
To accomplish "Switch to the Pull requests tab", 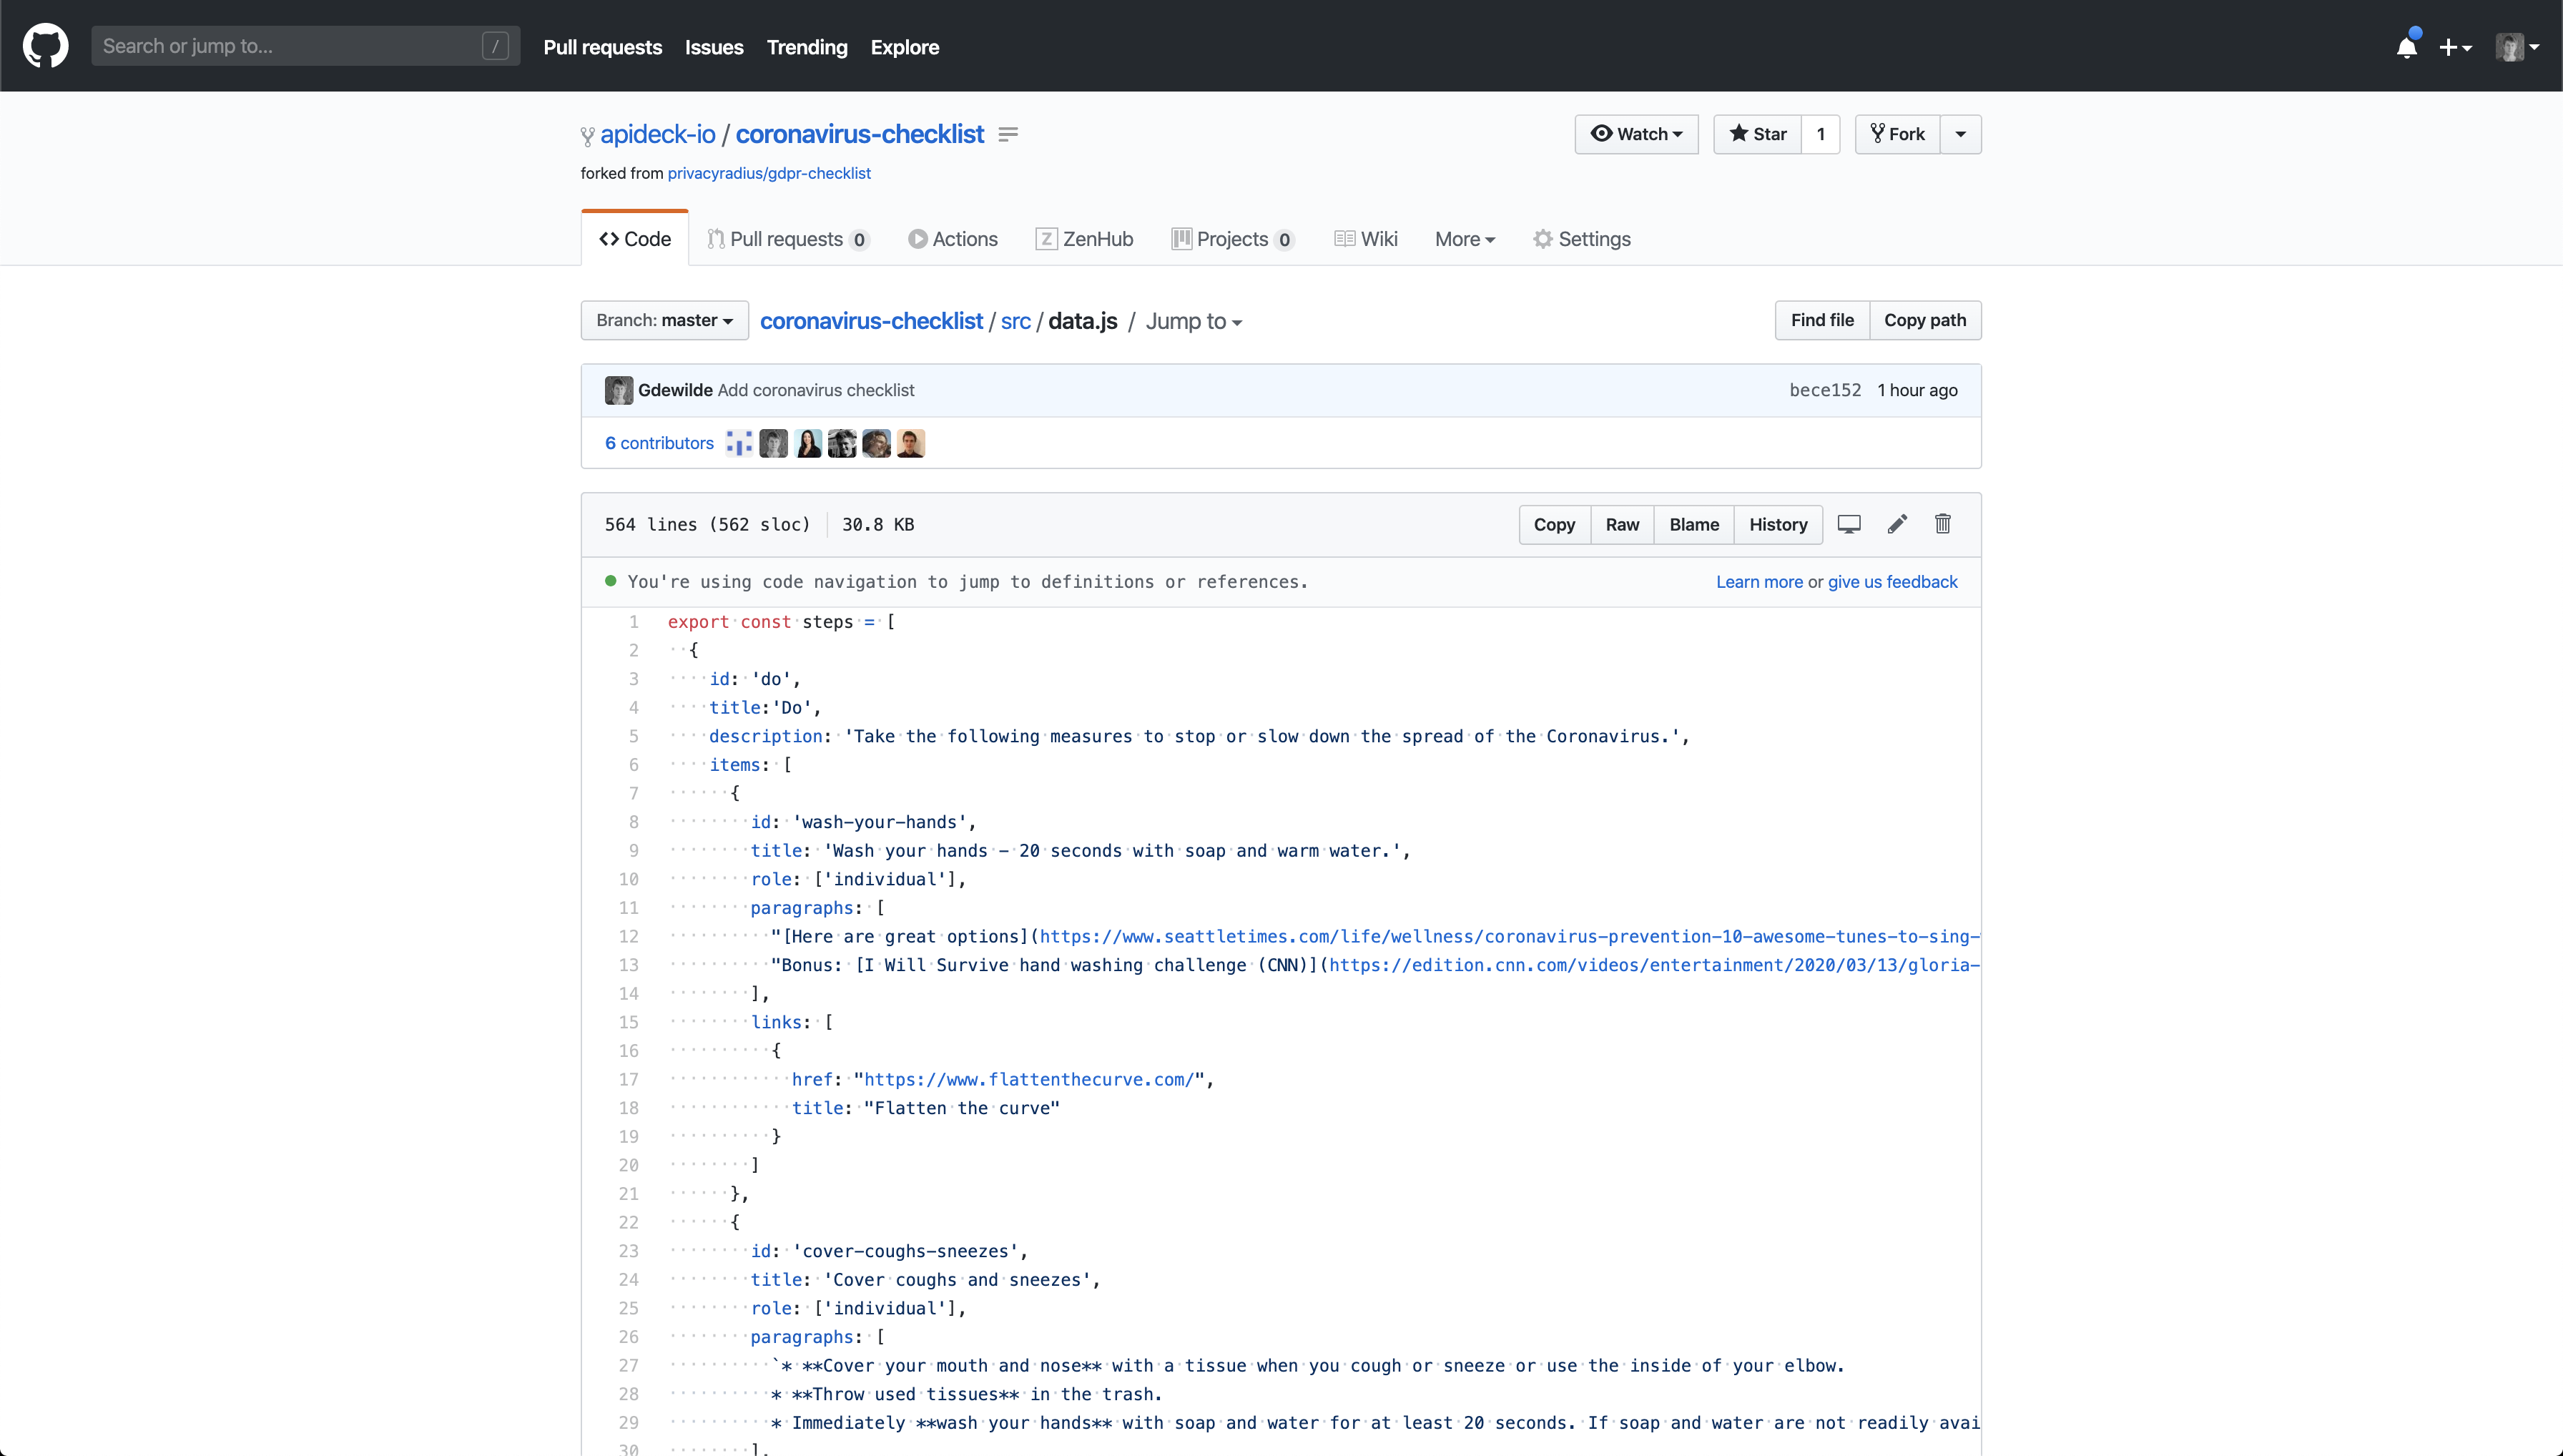I will click(x=787, y=239).
